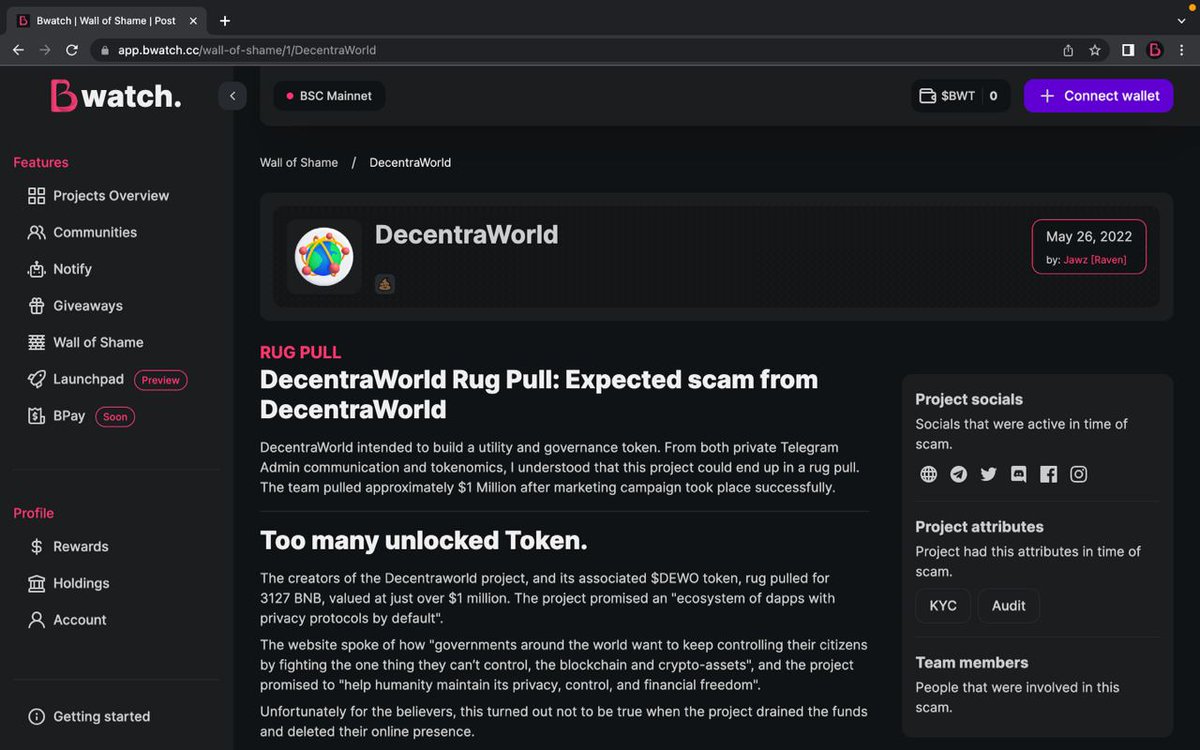
Task: Go to Wall of Shame sidebar item
Action: [85, 342]
